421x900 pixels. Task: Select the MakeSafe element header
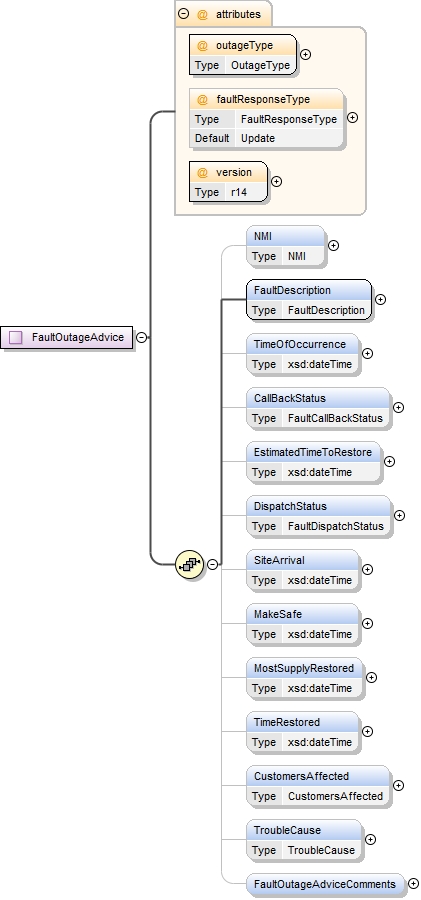pos(303,614)
